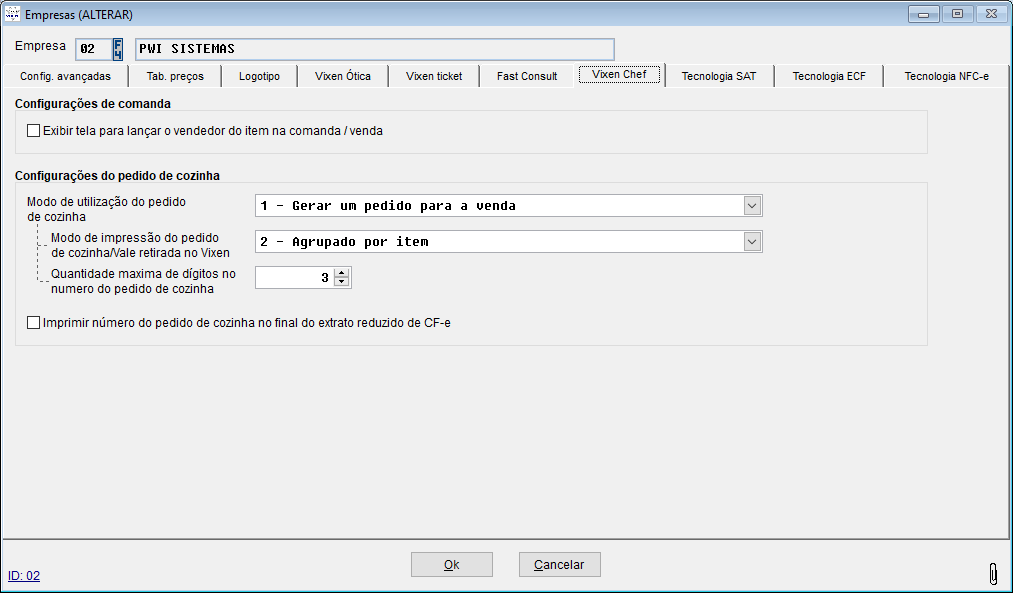Image resolution: width=1013 pixels, height=593 pixels.
Task: Toggle printing kitchen order number on CF-e
Action: coord(34,323)
